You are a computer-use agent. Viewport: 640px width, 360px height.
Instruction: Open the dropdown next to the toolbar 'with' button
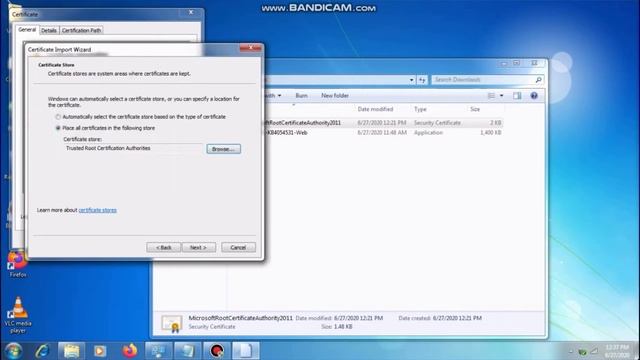(x=280, y=96)
